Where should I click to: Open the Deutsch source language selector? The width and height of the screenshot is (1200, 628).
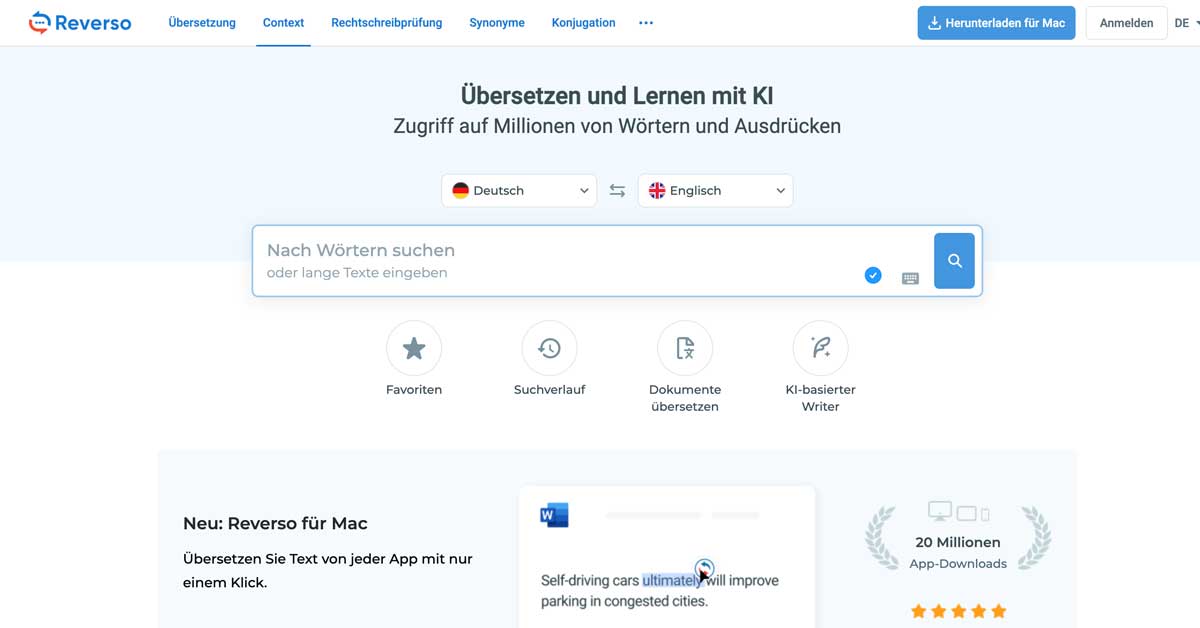coord(518,190)
